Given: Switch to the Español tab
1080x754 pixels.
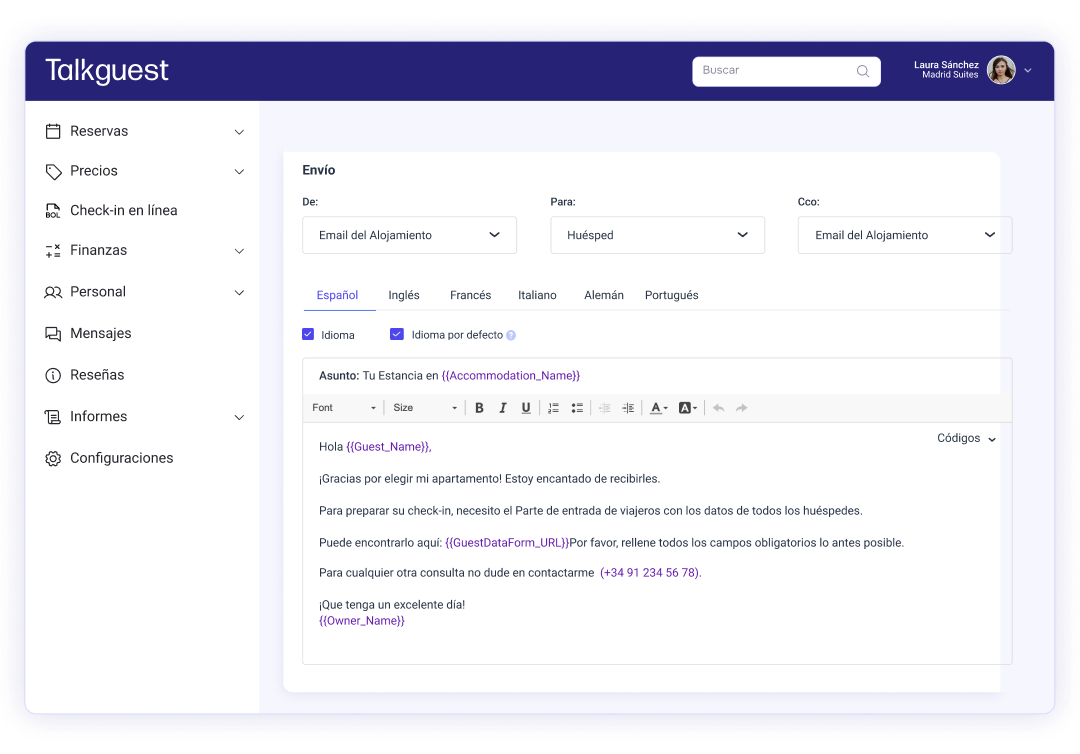Looking at the screenshot, I should 338,295.
